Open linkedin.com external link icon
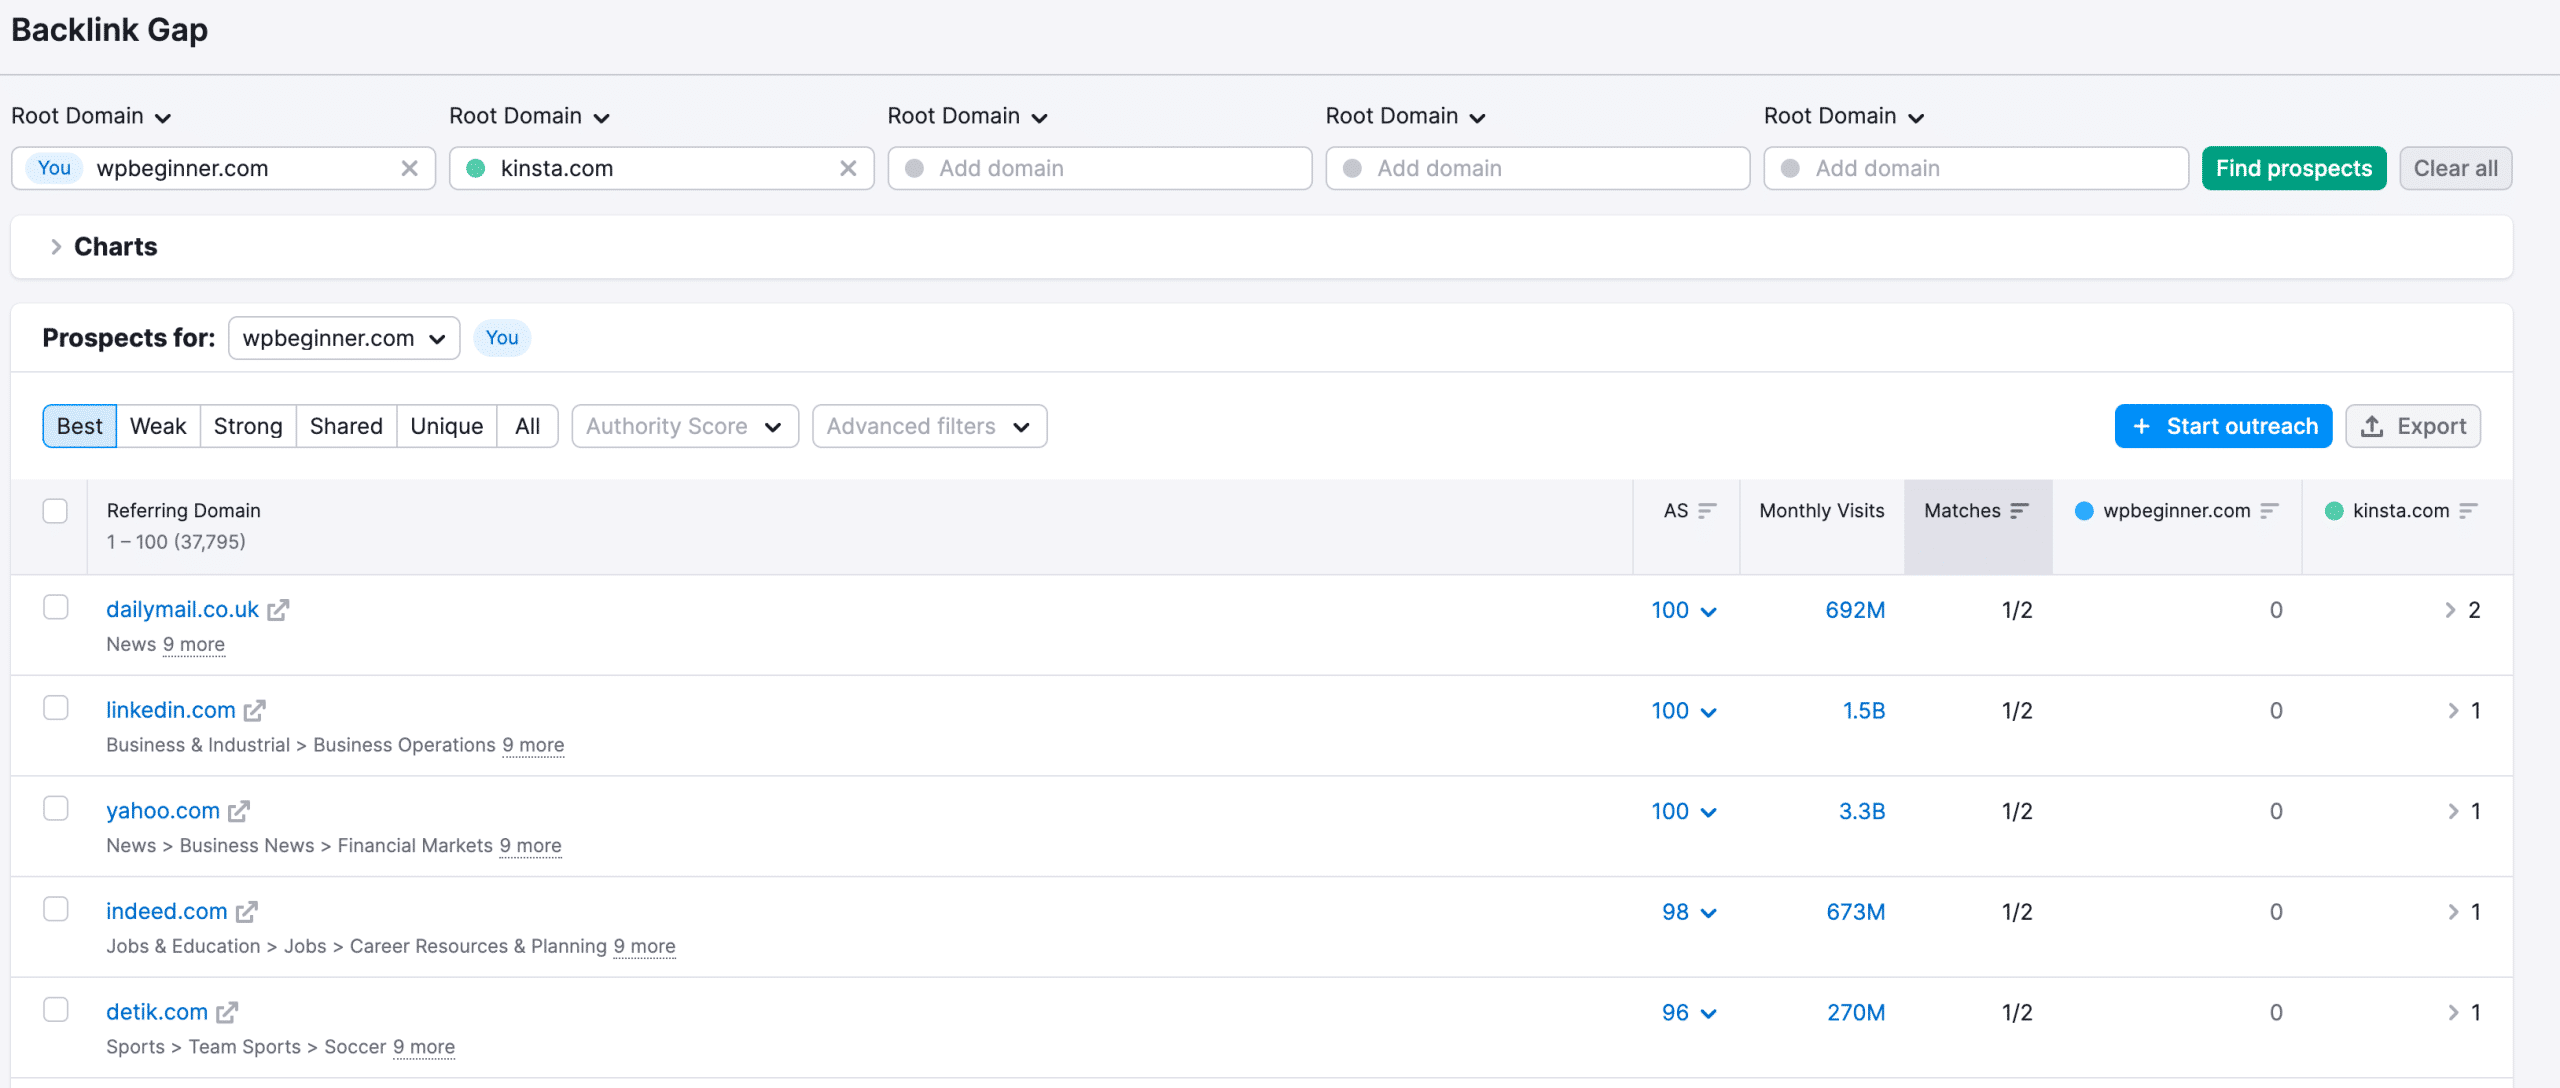This screenshot has height=1088, width=2560. point(255,710)
